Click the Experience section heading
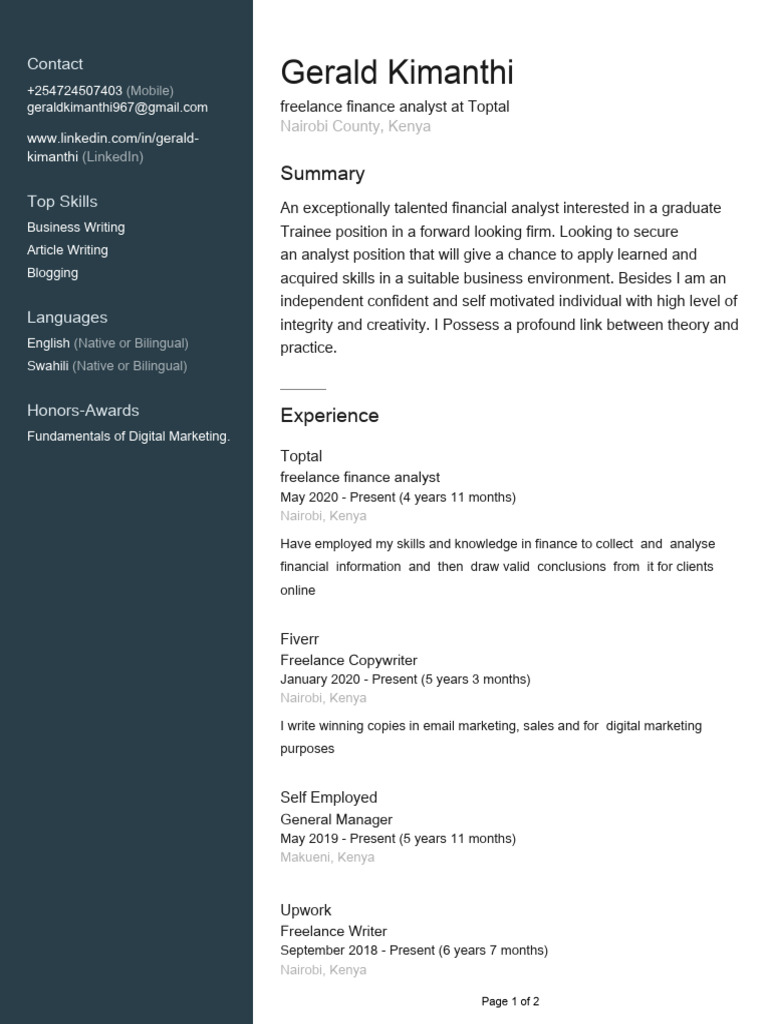Screen dimensions: 768x1024 tap(330, 416)
